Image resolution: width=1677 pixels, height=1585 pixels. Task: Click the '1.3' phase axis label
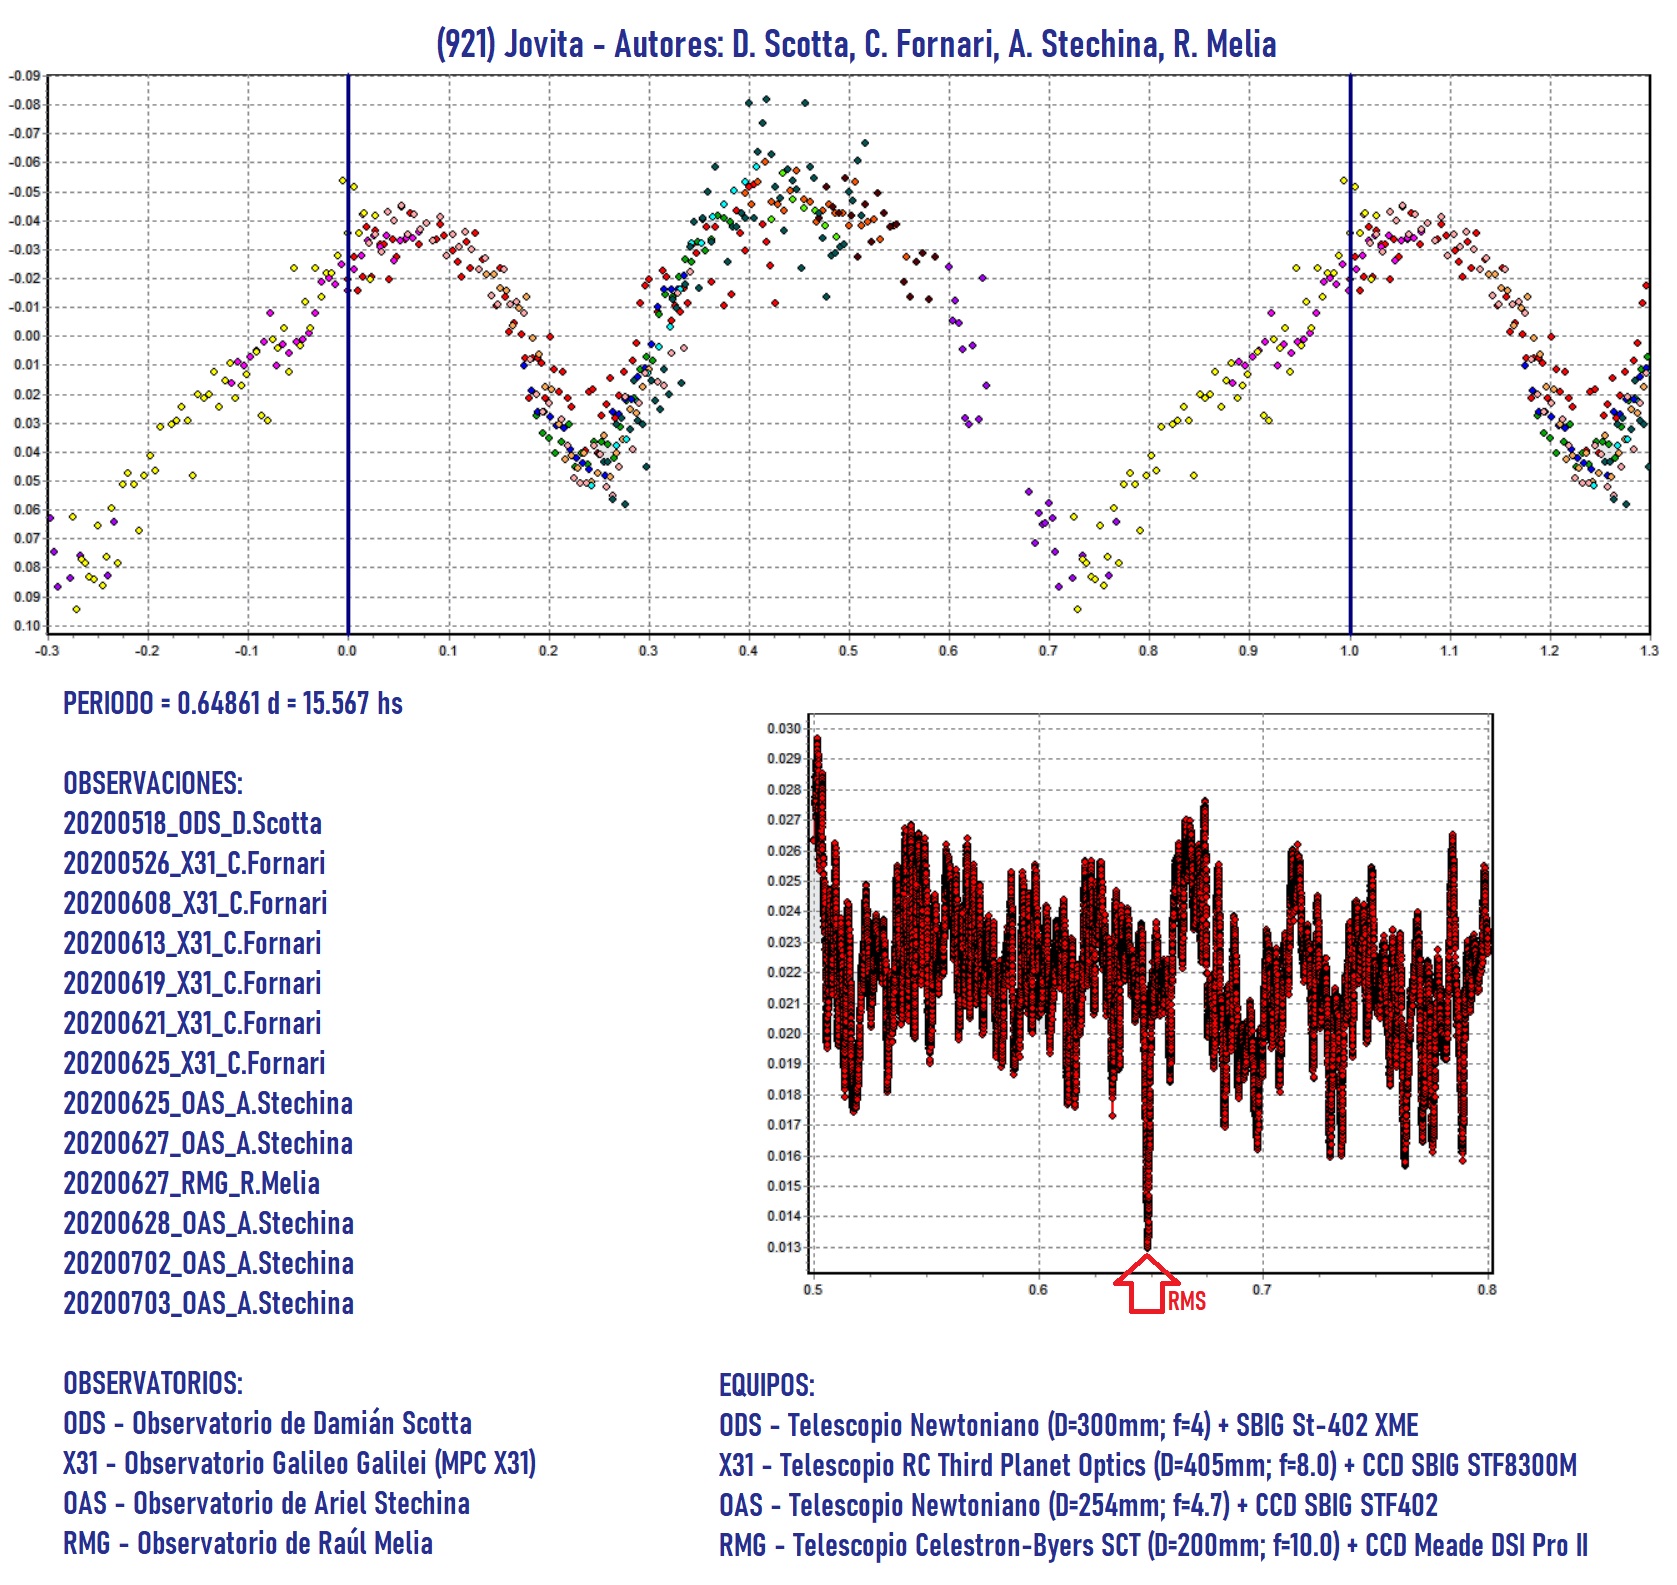click(1649, 651)
